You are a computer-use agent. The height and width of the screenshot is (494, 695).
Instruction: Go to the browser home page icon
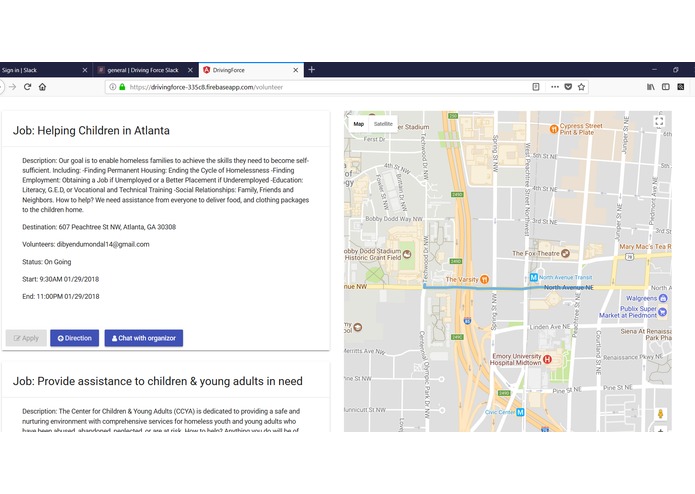coord(43,87)
